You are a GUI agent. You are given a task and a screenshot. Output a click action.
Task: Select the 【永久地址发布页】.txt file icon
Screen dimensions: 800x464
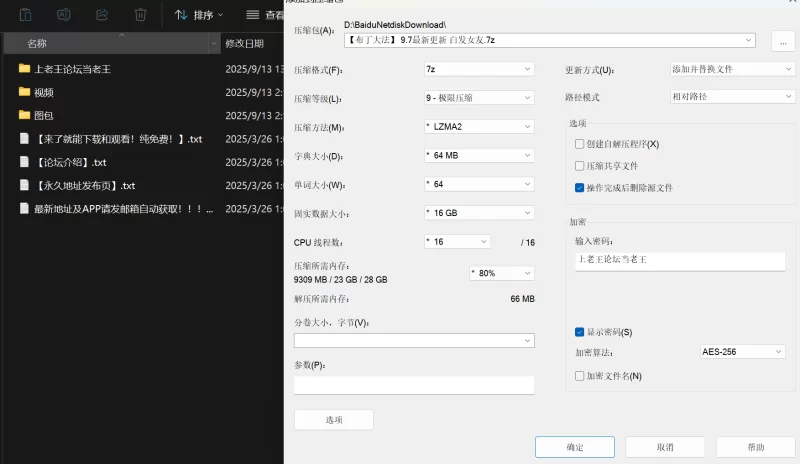coord(24,185)
